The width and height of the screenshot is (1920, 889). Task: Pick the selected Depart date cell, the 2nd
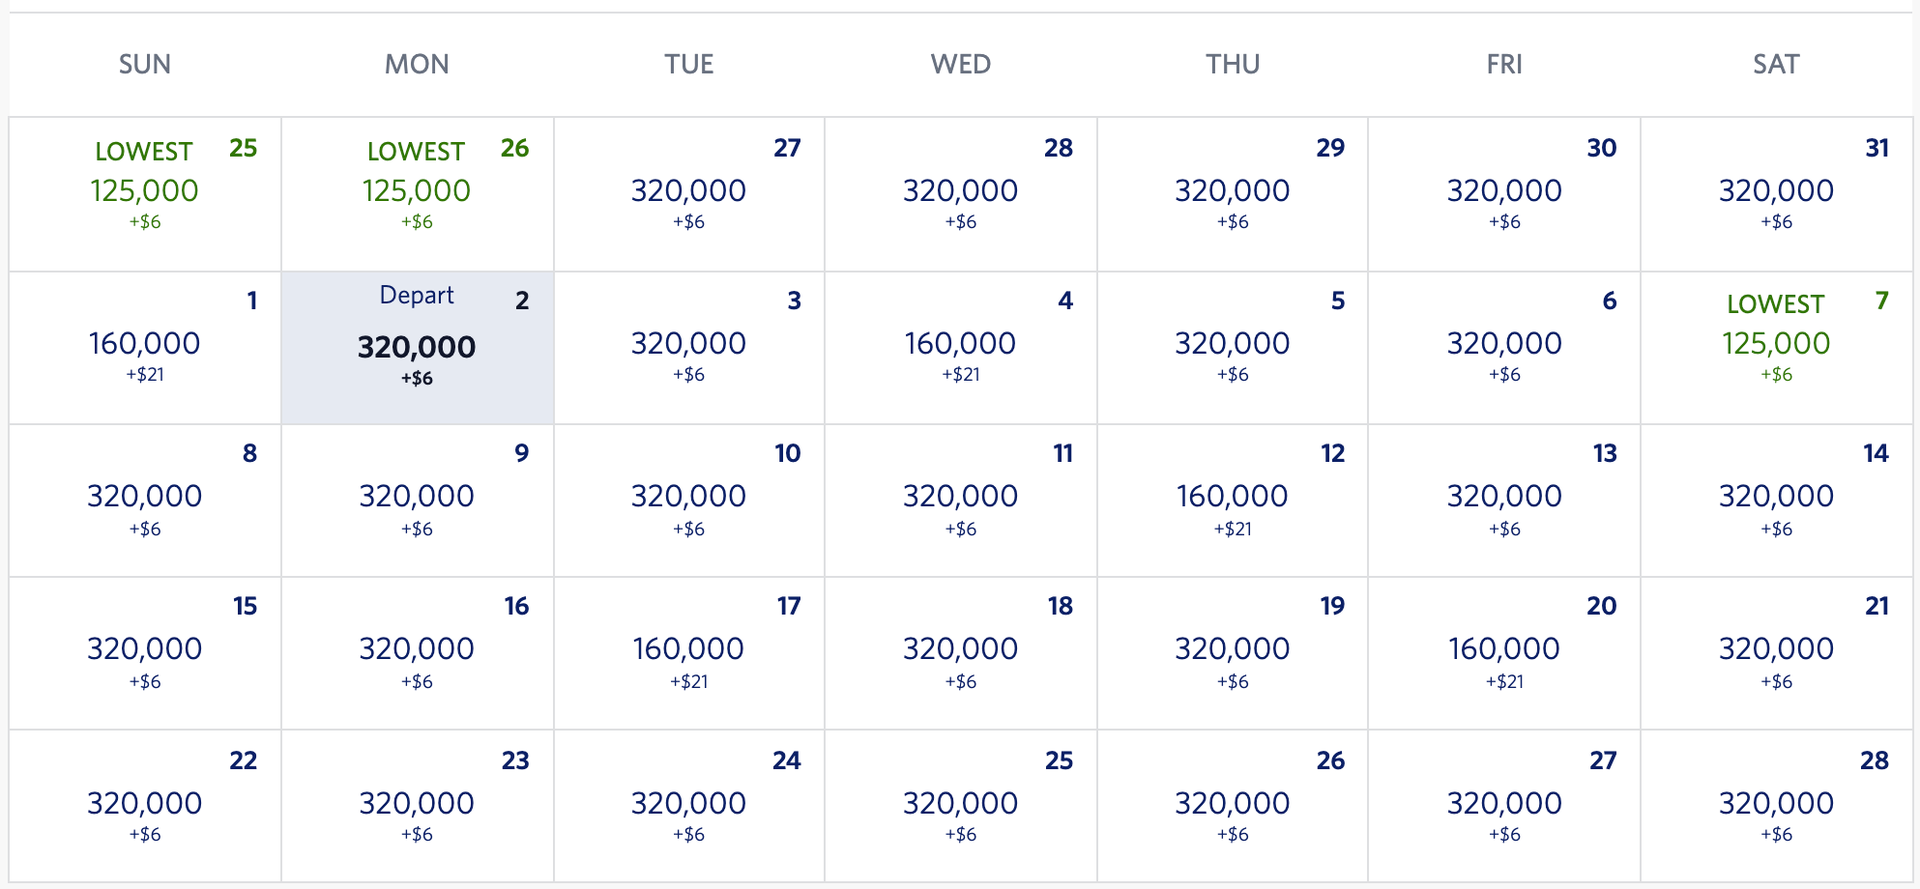[x=417, y=347]
